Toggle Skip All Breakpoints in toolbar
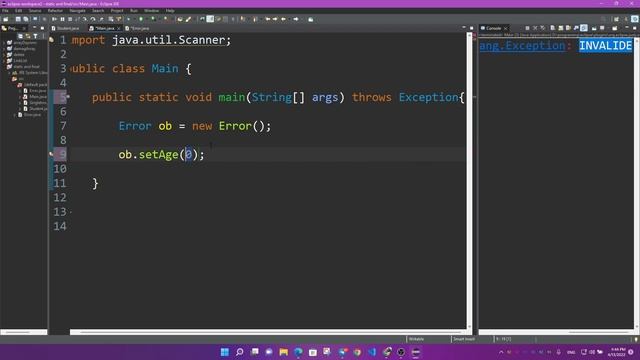 44,19
